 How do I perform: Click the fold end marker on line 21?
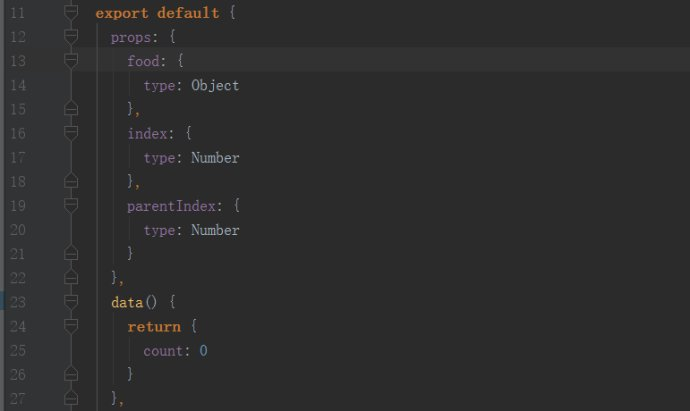pos(70,254)
